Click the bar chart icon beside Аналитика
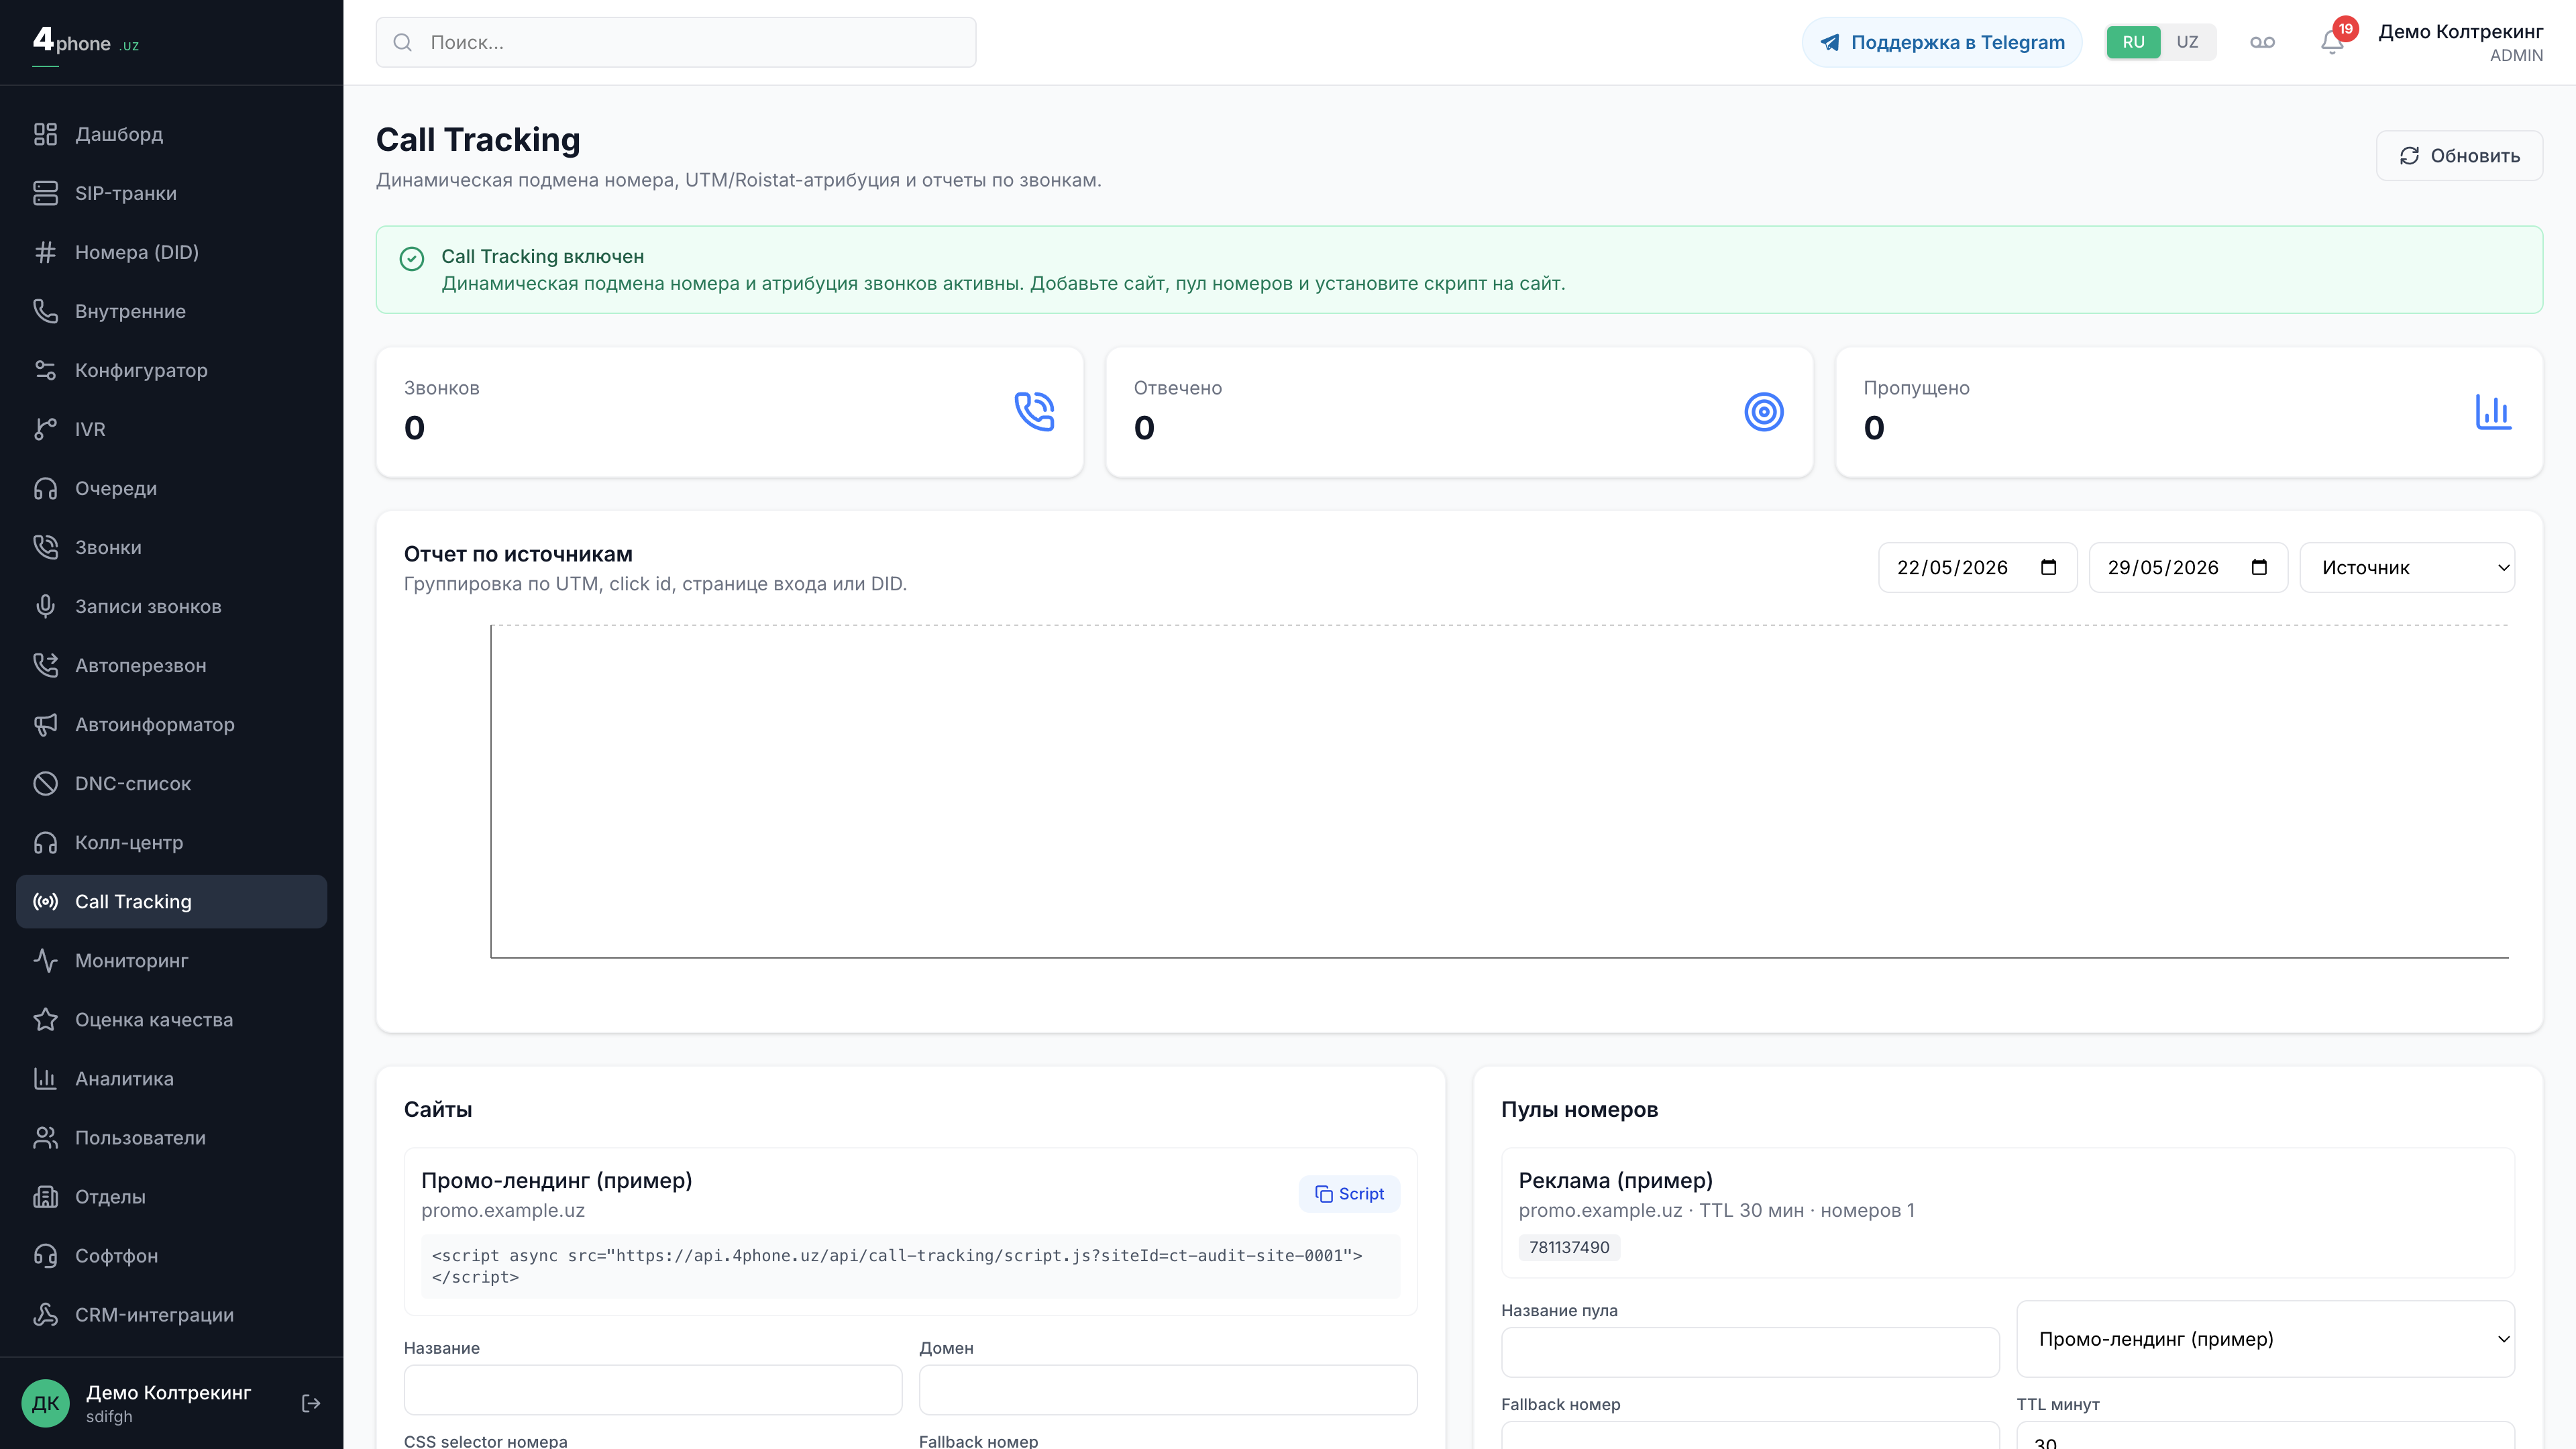 coord(45,1078)
